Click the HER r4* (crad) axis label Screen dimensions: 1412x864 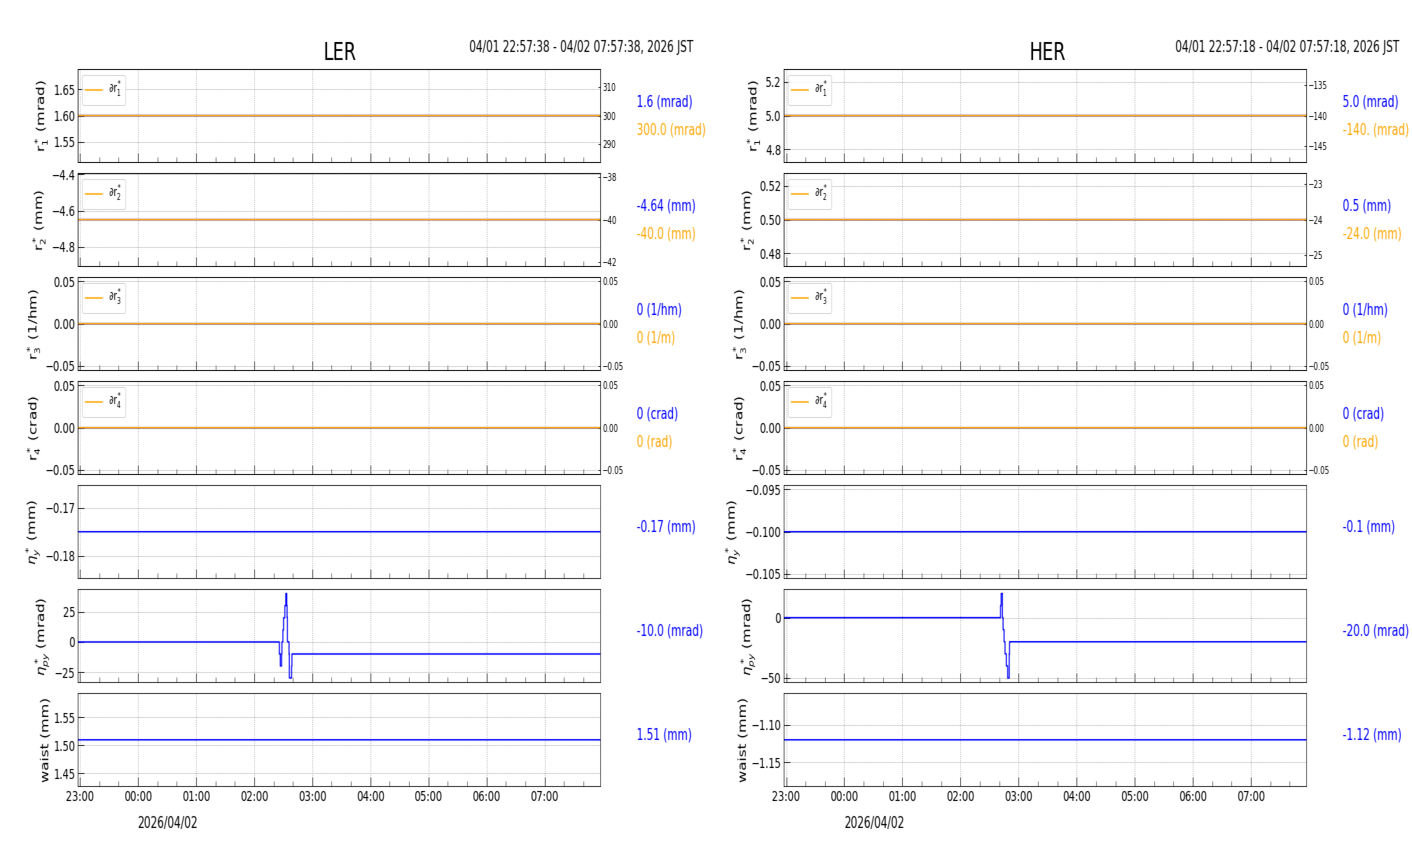click(x=742, y=428)
